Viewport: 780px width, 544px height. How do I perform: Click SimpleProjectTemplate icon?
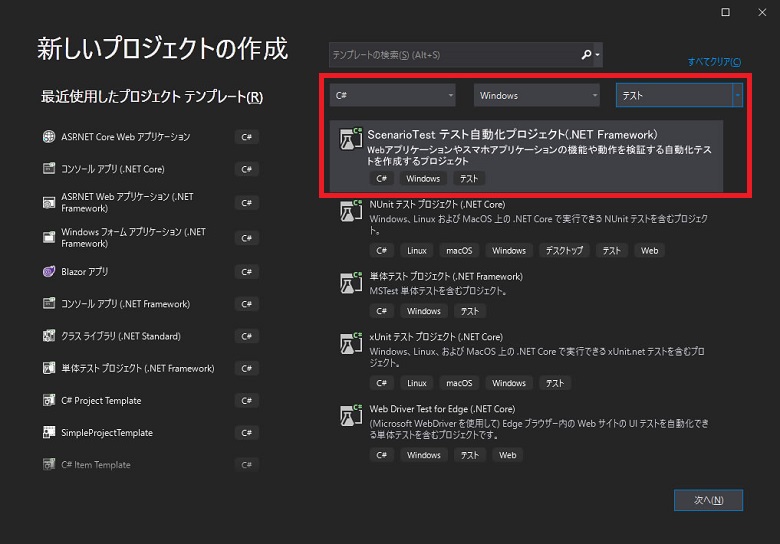click(49, 433)
